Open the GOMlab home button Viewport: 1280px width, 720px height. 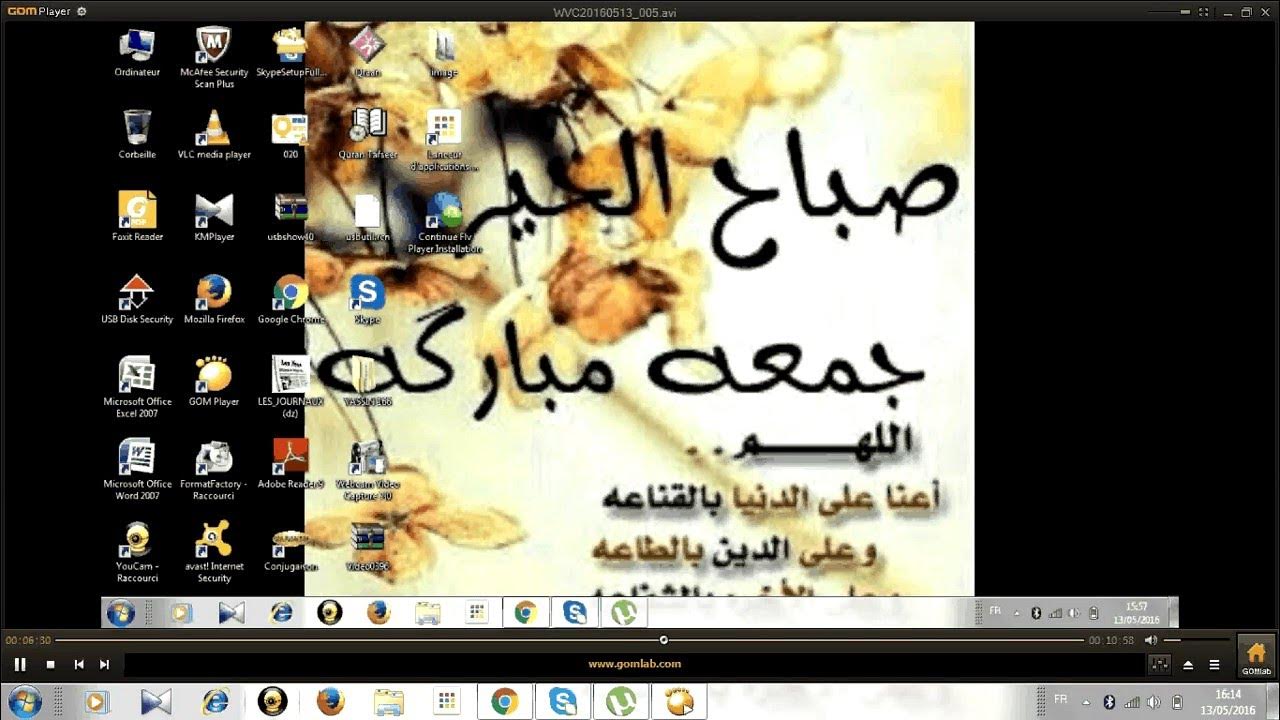1256,656
